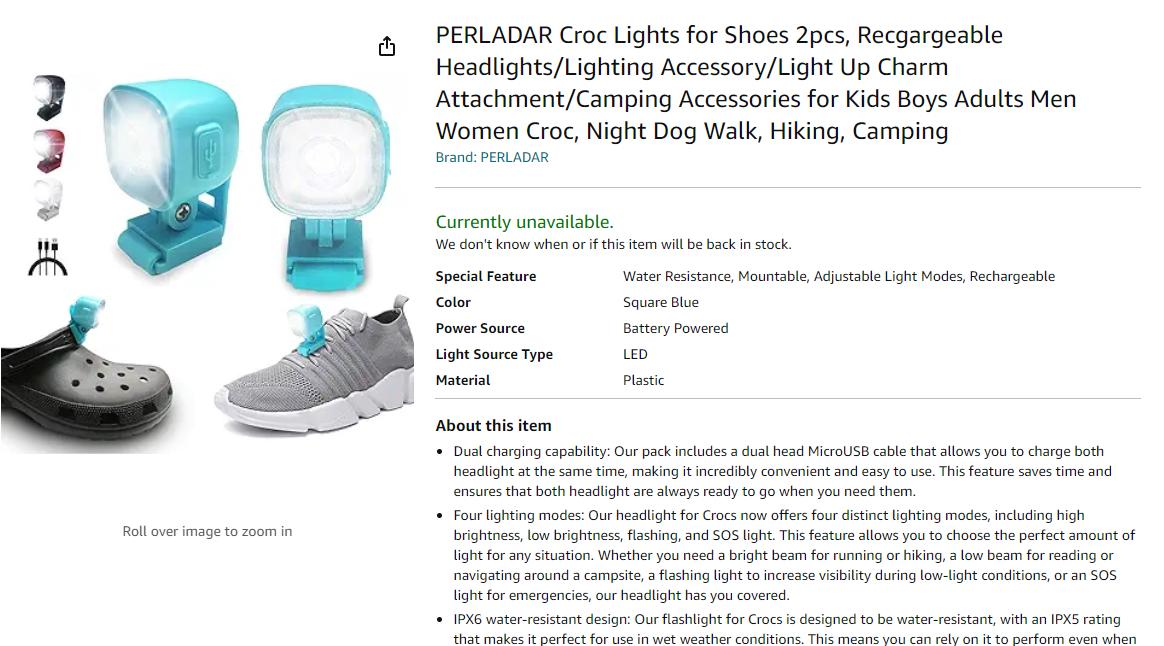1164x646 pixels.
Task: Select the white light thumbnail
Action: coord(49,200)
